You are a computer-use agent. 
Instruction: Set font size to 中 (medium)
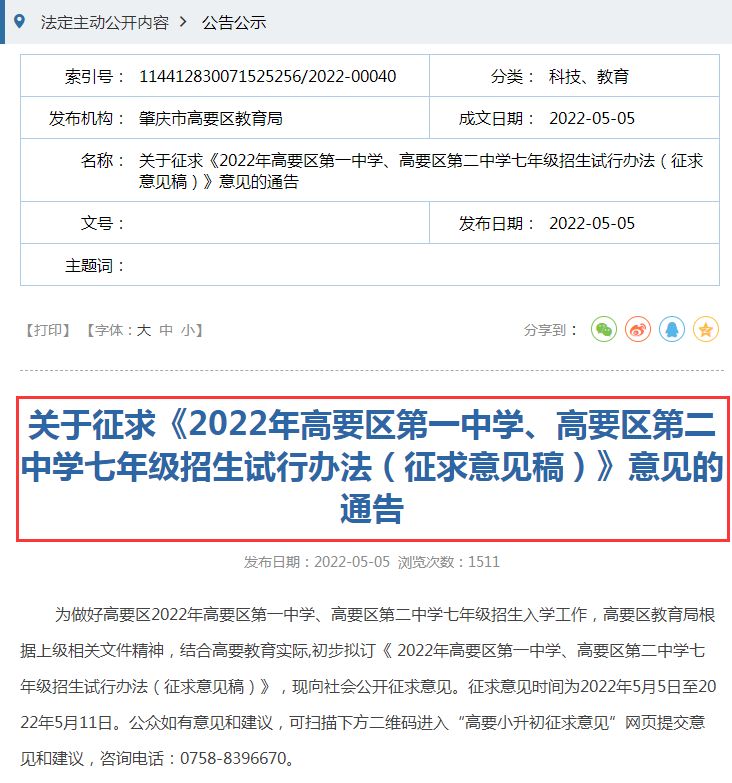coord(166,330)
